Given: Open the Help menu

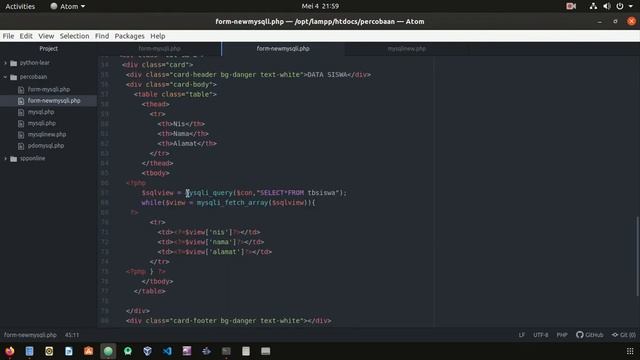Looking at the screenshot, I should [x=158, y=36].
